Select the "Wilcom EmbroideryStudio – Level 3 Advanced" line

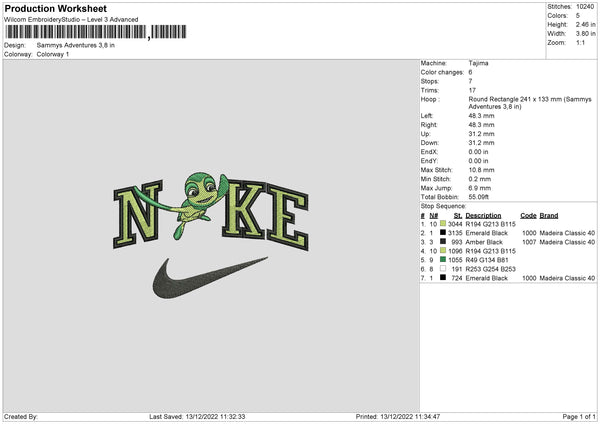[71, 20]
